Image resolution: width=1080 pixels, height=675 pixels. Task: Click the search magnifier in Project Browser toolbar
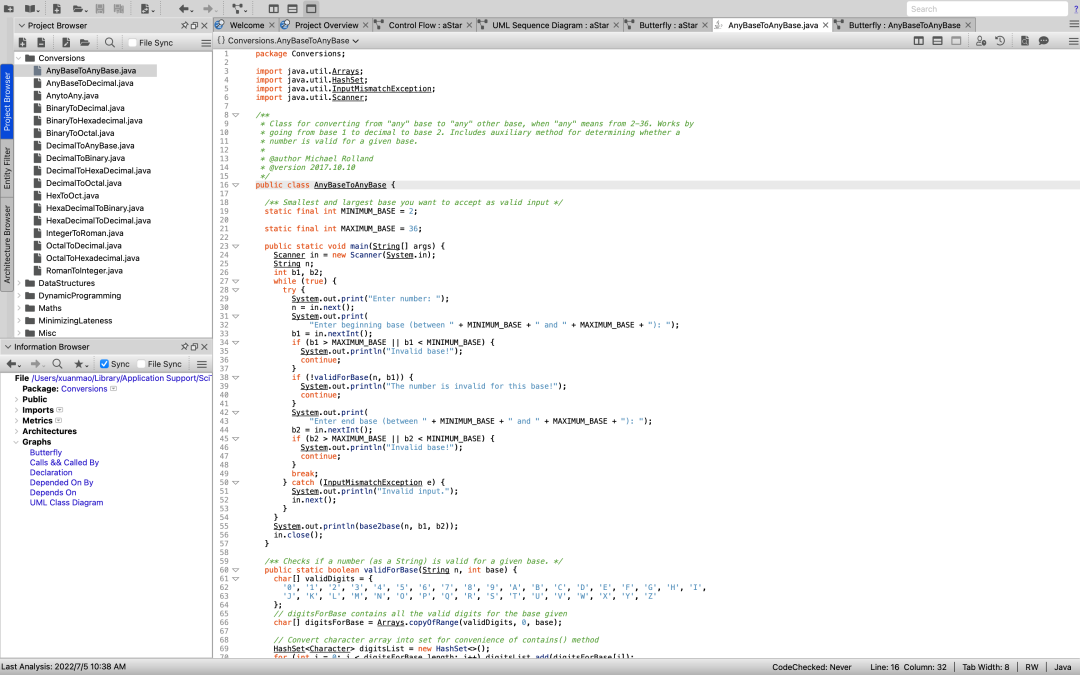click(x=109, y=43)
